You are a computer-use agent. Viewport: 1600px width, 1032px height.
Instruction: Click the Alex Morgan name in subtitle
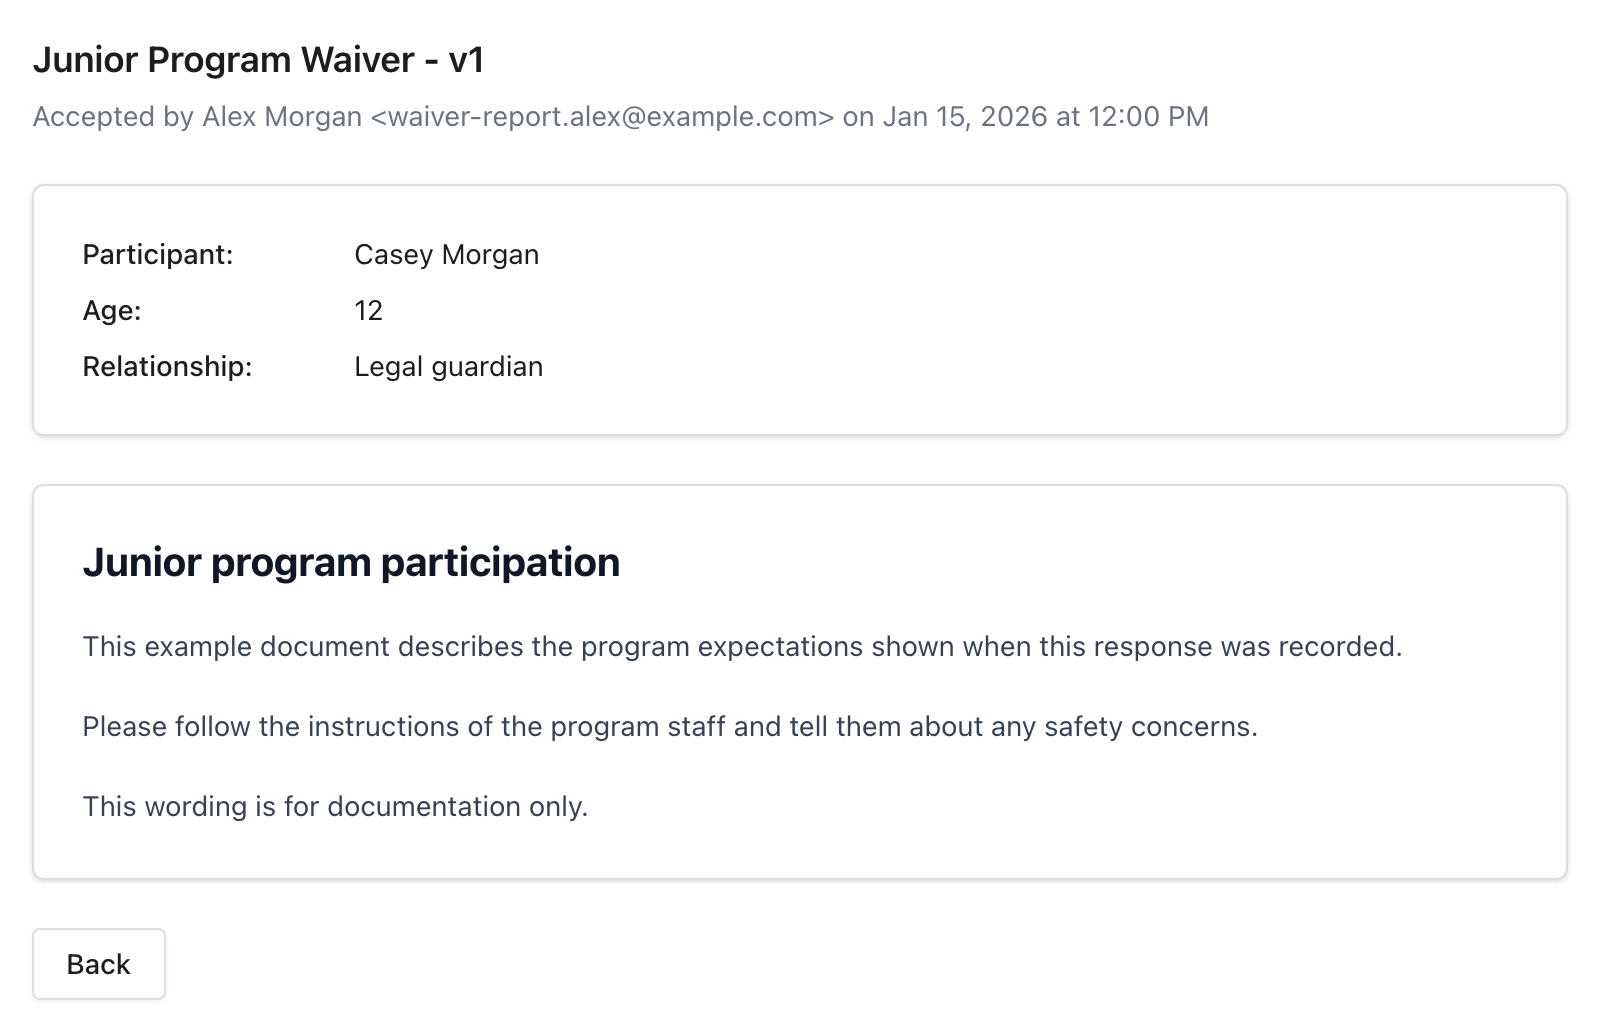282,117
